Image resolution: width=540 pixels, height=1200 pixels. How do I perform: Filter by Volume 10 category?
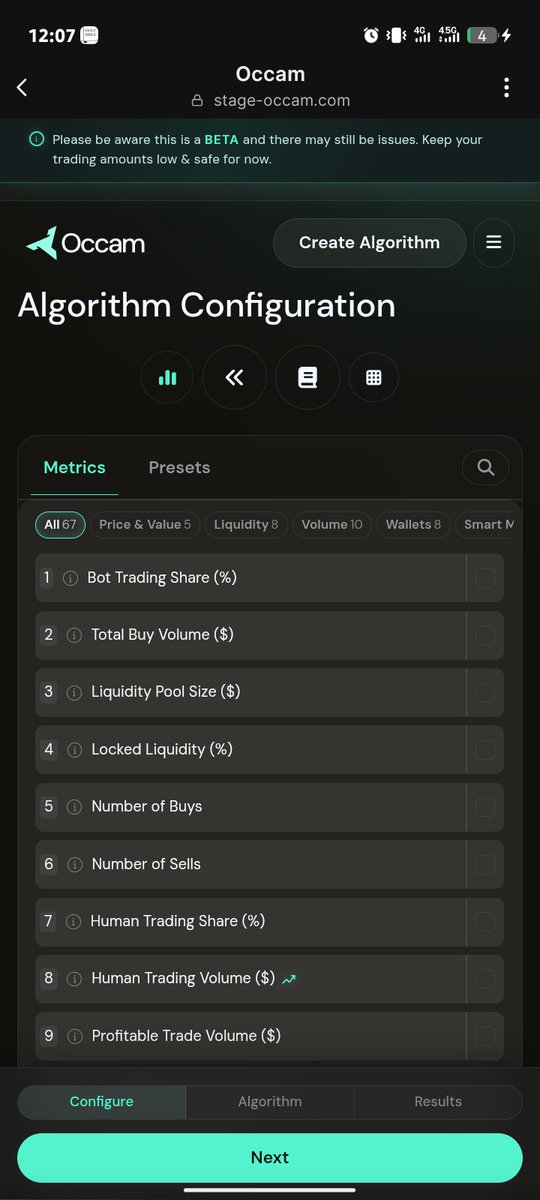click(332, 524)
